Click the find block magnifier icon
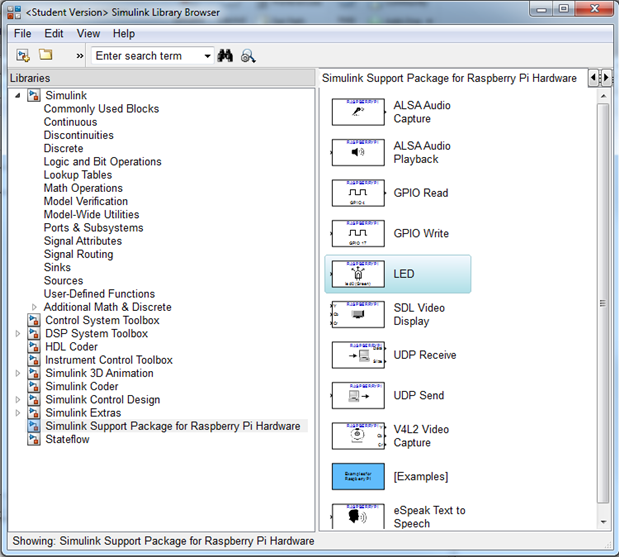This screenshot has width=619, height=557. pos(248,56)
